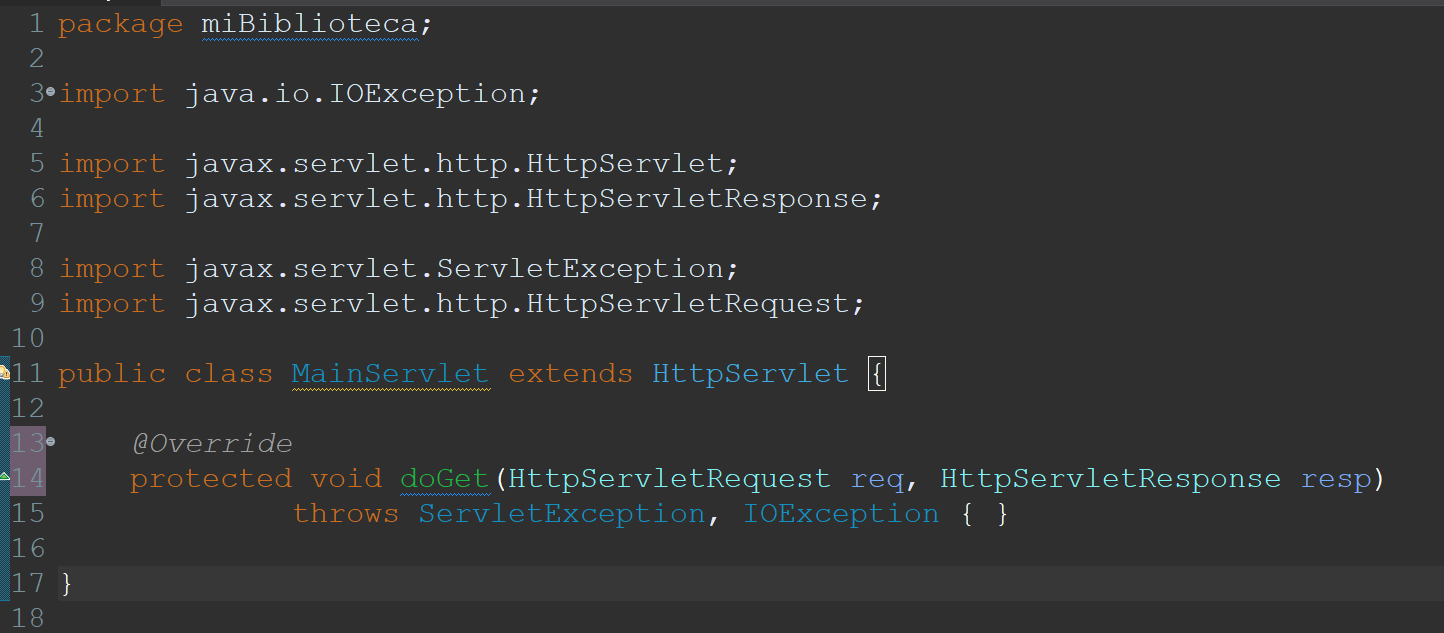Click line number 18 in the gutter

[x=29, y=618]
